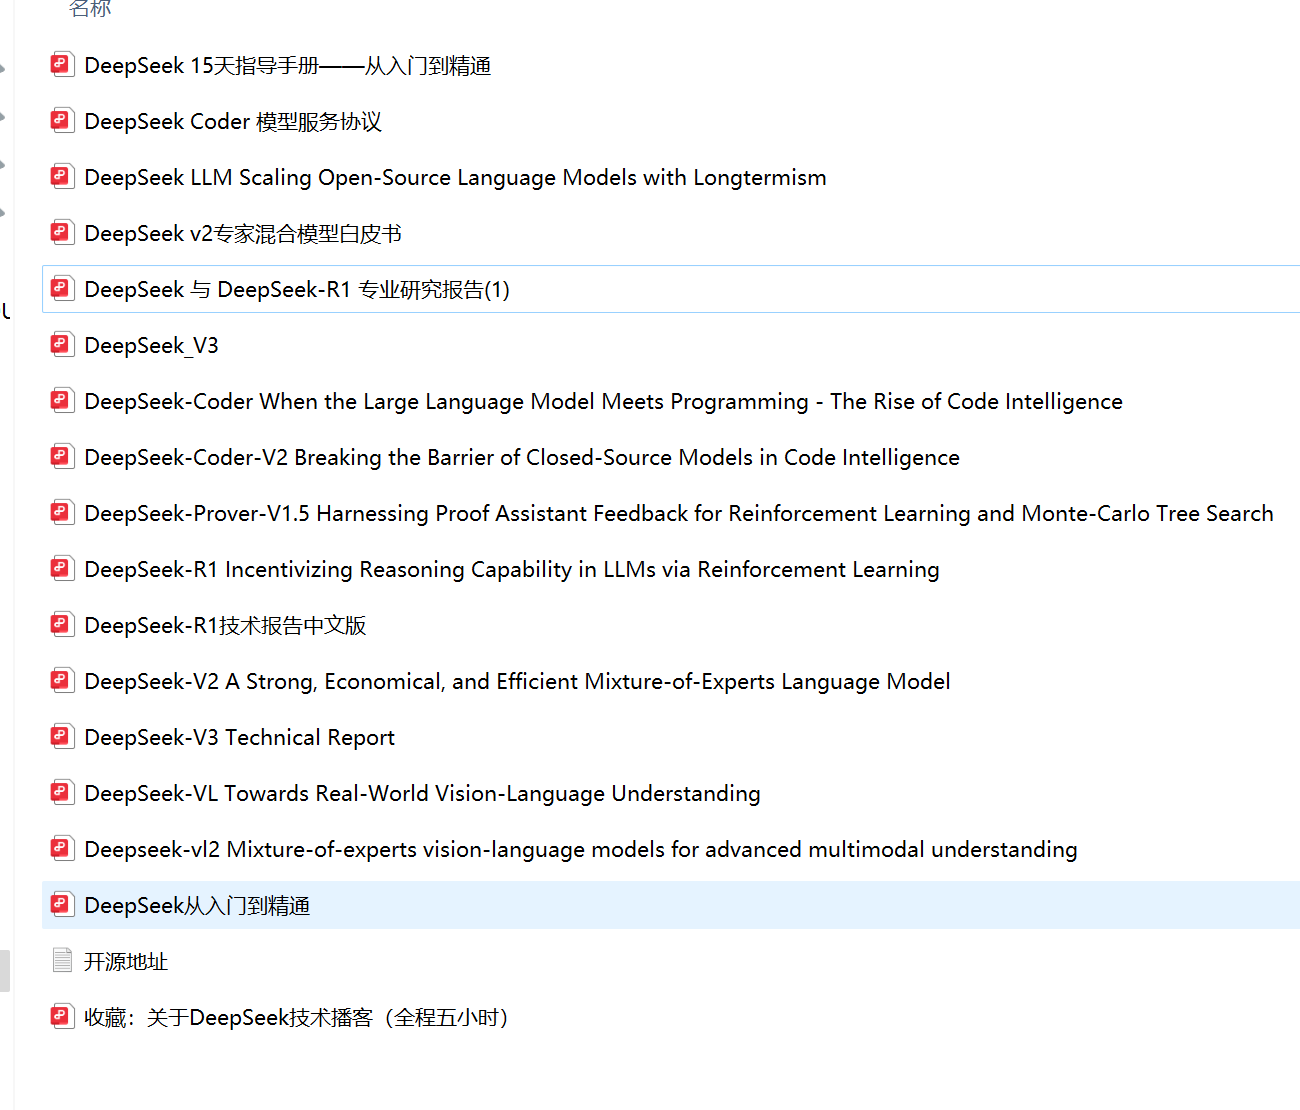This screenshot has width=1300, height=1110.
Task: Click PDF icon of DeepSeek从入门到精通
Action: [62, 905]
